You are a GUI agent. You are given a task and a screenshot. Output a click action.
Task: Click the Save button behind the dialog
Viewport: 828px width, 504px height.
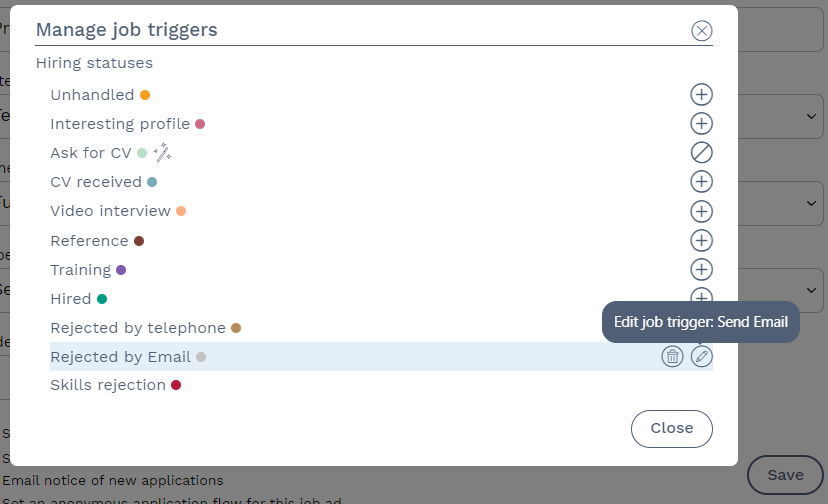point(785,475)
